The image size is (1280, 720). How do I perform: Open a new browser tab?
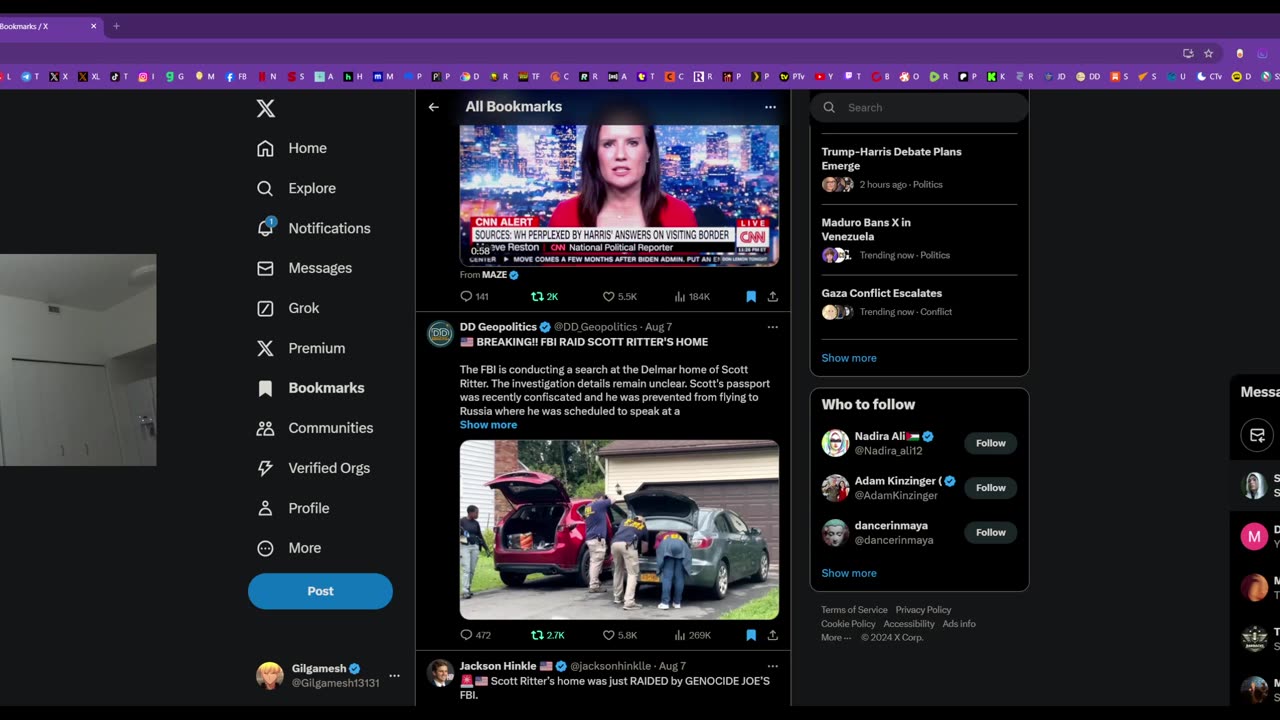tap(116, 26)
